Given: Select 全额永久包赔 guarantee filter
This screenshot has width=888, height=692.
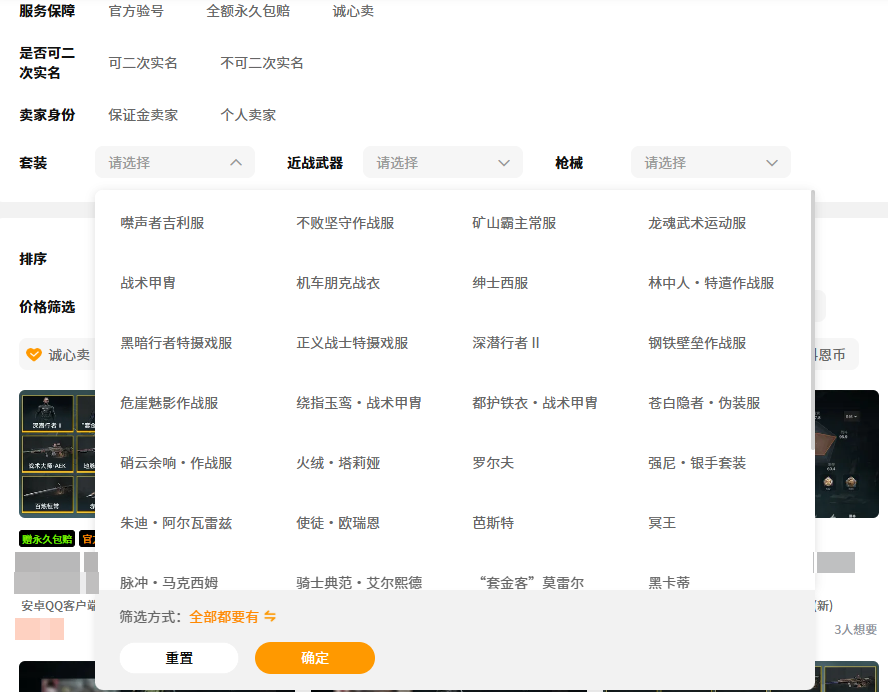Looking at the screenshot, I should 248,11.
